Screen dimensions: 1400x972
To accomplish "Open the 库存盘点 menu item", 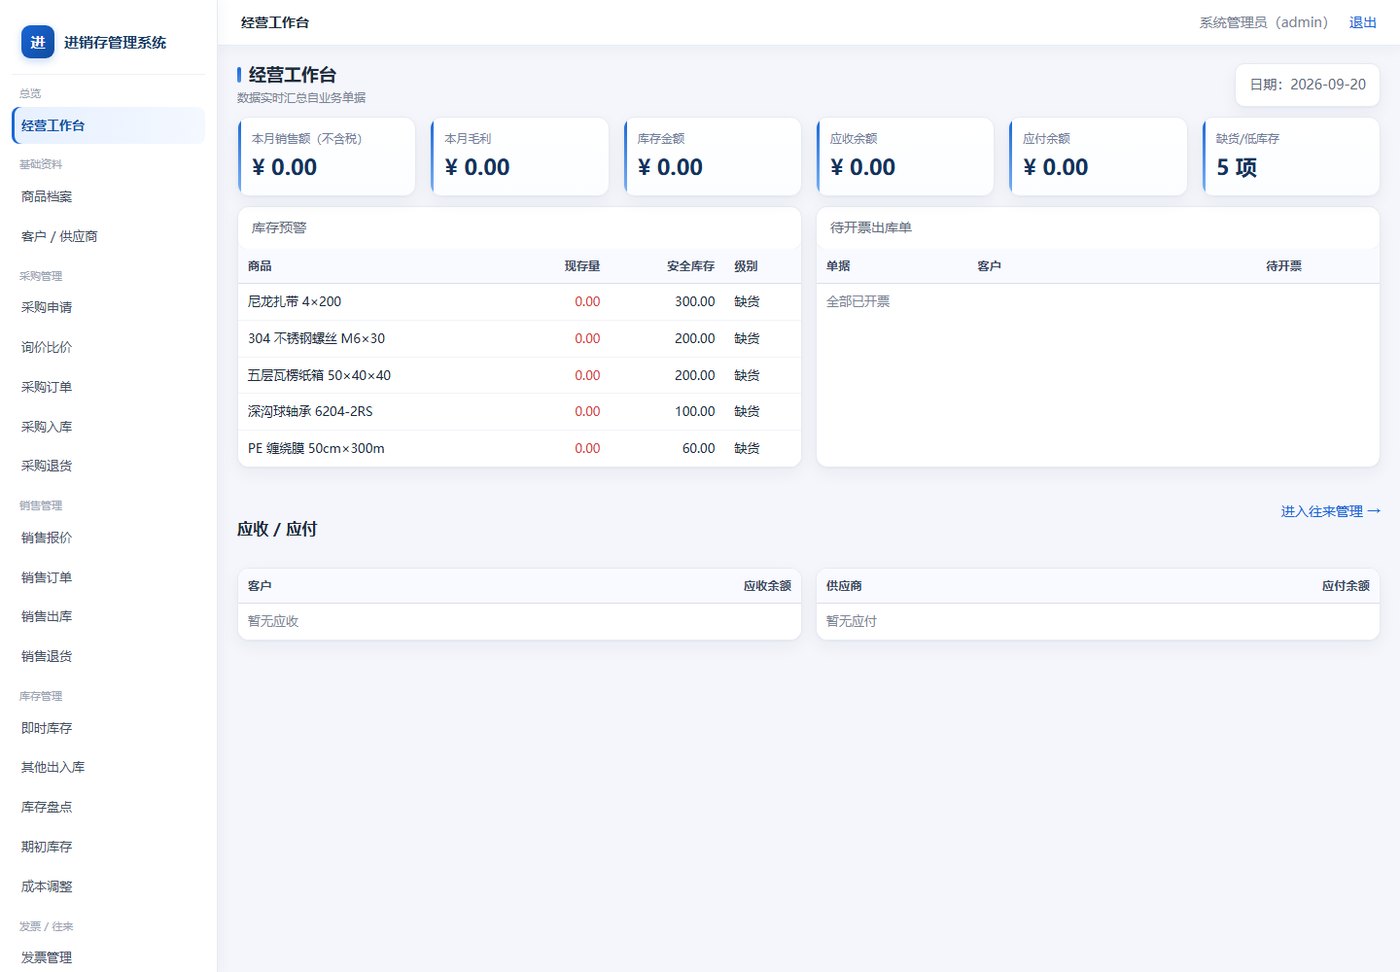I will (x=108, y=807).
